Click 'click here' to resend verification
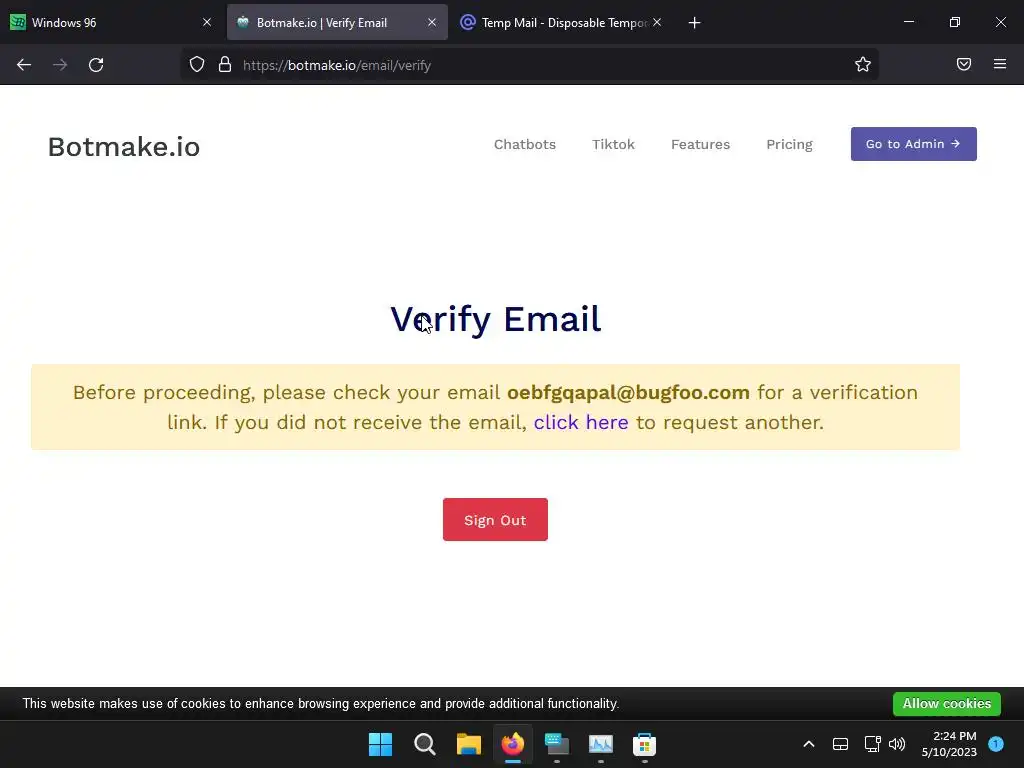This screenshot has width=1024, height=768. pos(581,423)
